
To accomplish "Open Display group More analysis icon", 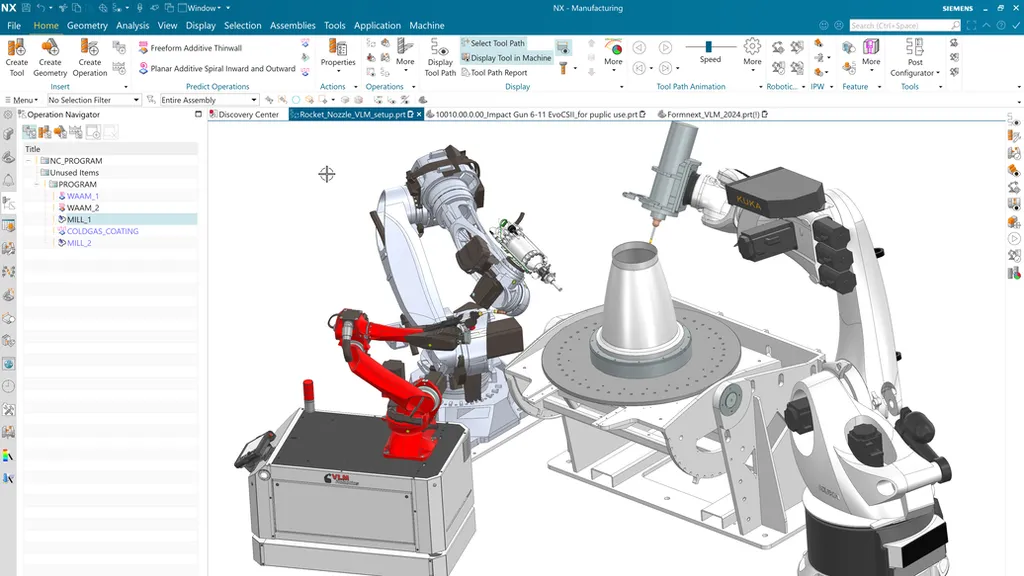I will point(613,54).
